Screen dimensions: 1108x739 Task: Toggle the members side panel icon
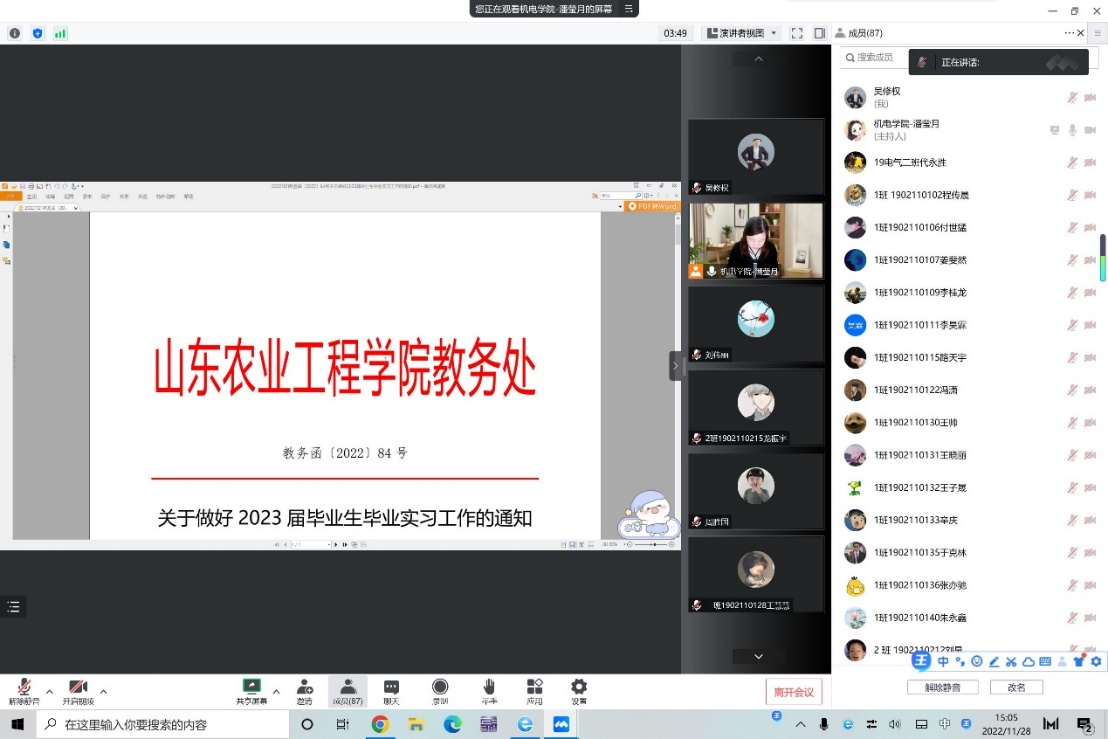820,33
